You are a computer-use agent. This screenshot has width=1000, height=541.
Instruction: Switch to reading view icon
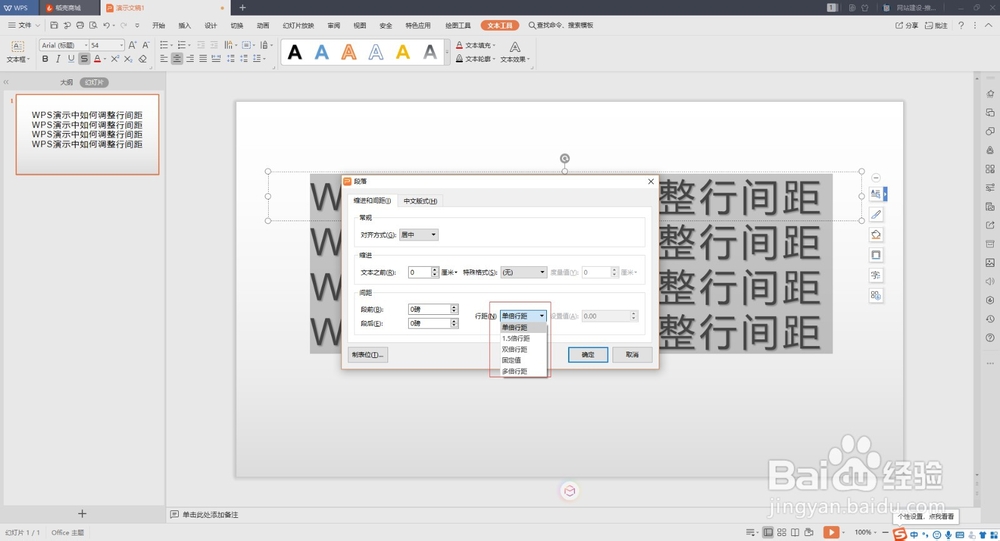(795, 532)
